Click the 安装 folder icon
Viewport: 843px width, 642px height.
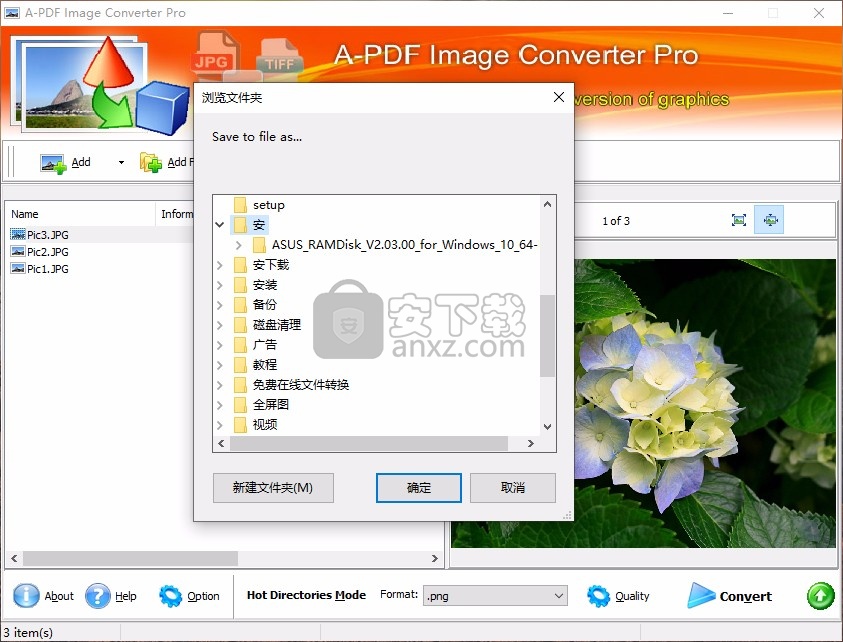(241, 285)
